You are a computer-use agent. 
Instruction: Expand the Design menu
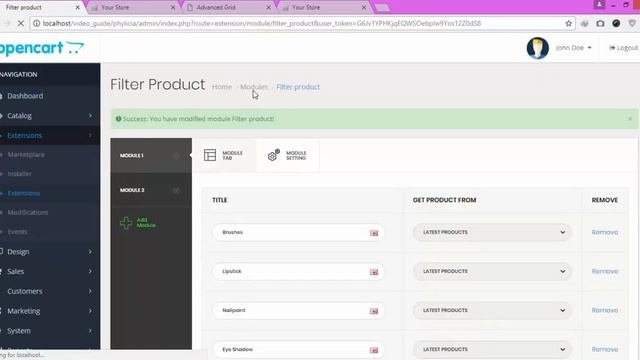(x=49, y=251)
